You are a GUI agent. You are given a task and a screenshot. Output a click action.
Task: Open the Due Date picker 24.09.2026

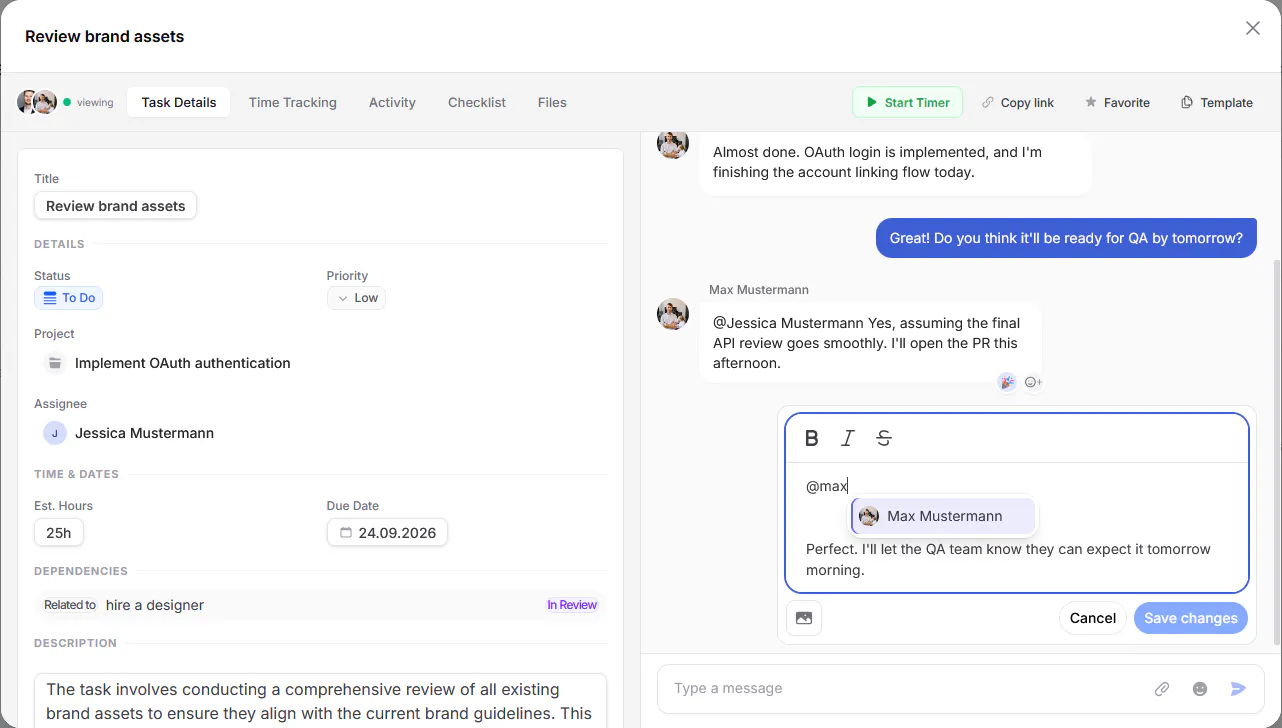(x=387, y=533)
